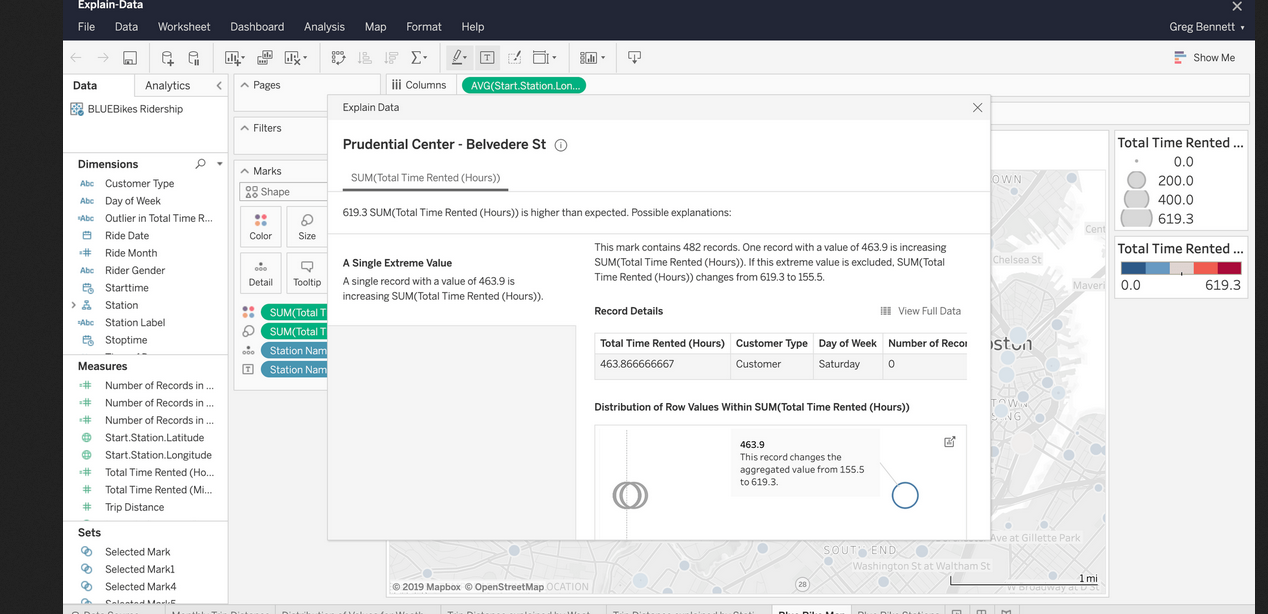Open the distribution chart as a new worksheet

point(949,442)
